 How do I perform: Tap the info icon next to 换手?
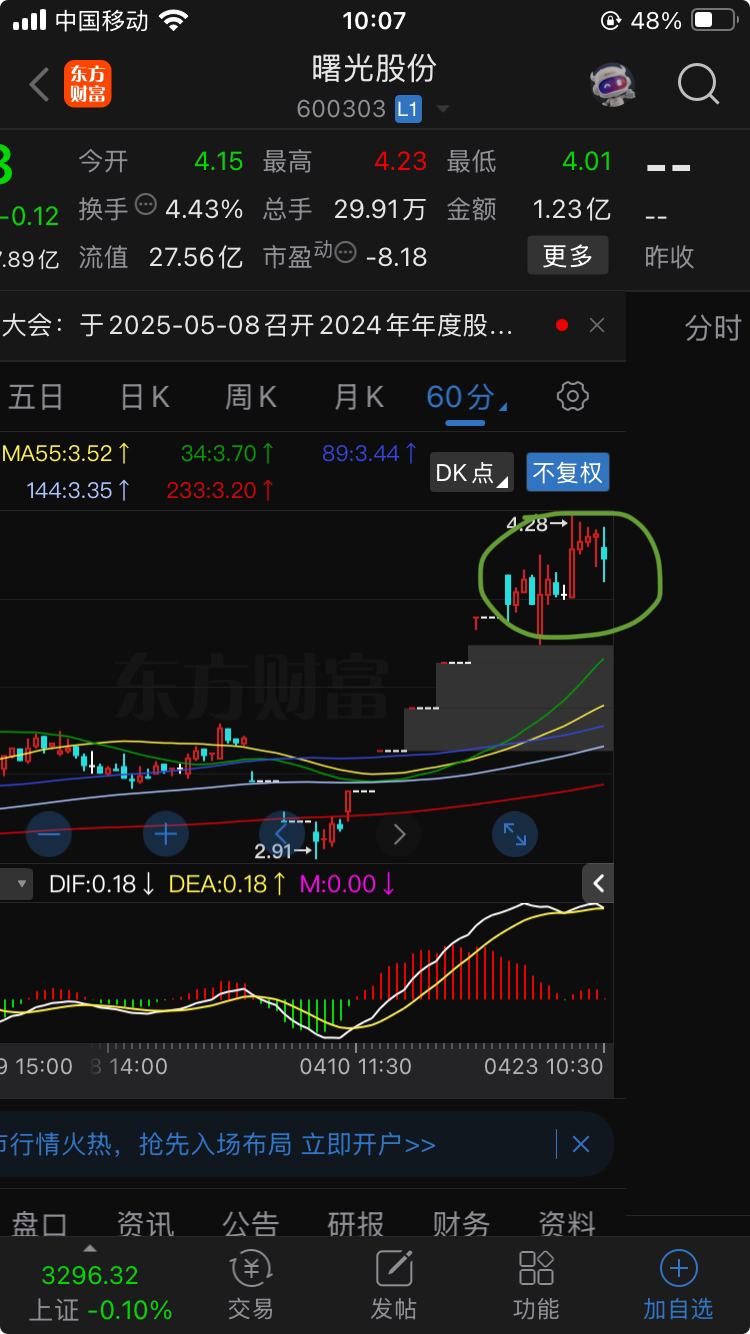click(x=146, y=205)
